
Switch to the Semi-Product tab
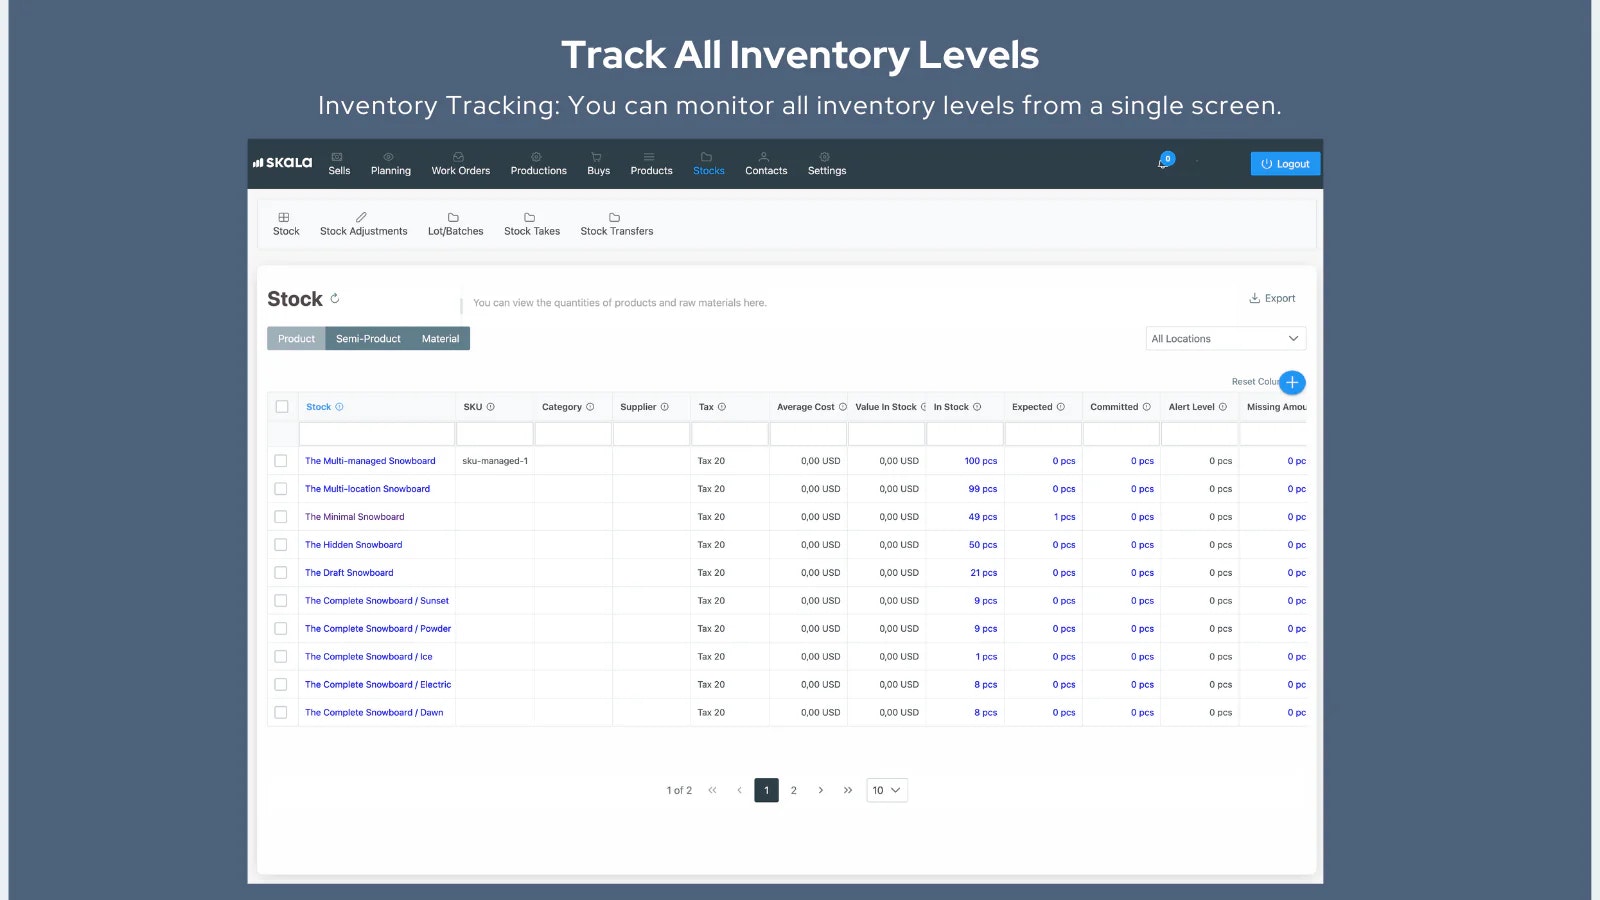(x=368, y=339)
